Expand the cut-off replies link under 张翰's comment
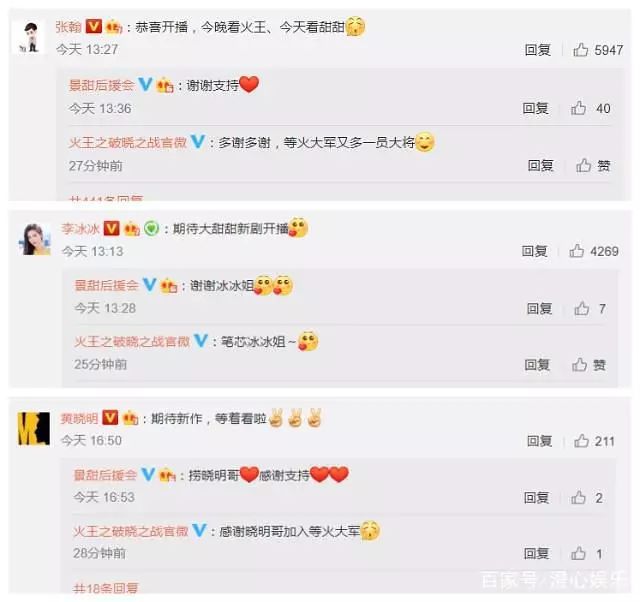 (x=106, y=198)
